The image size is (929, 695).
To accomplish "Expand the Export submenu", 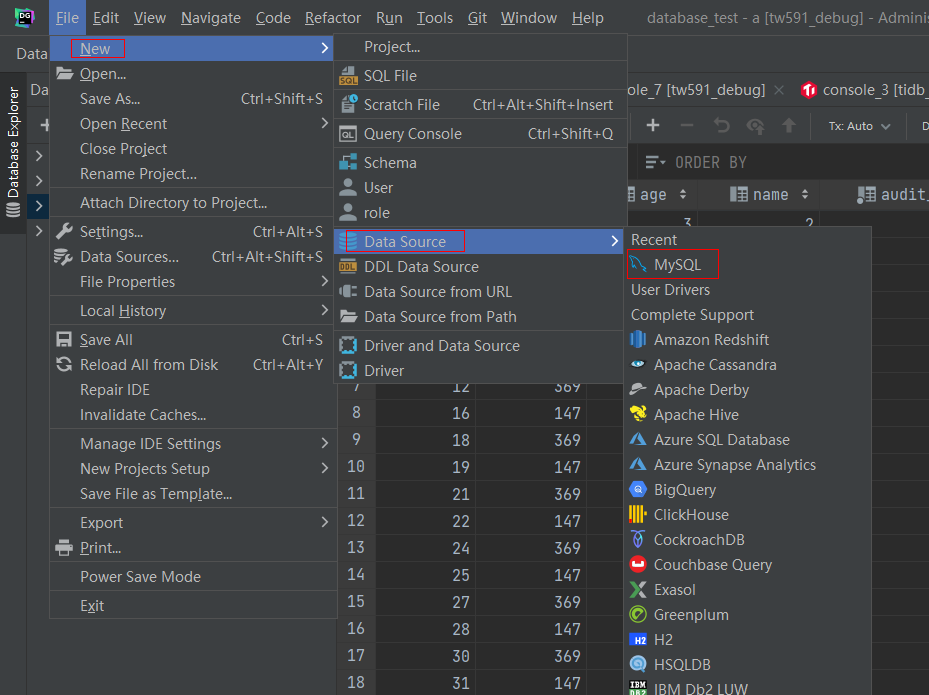I will pyautogui.click(x=324, y=522).
